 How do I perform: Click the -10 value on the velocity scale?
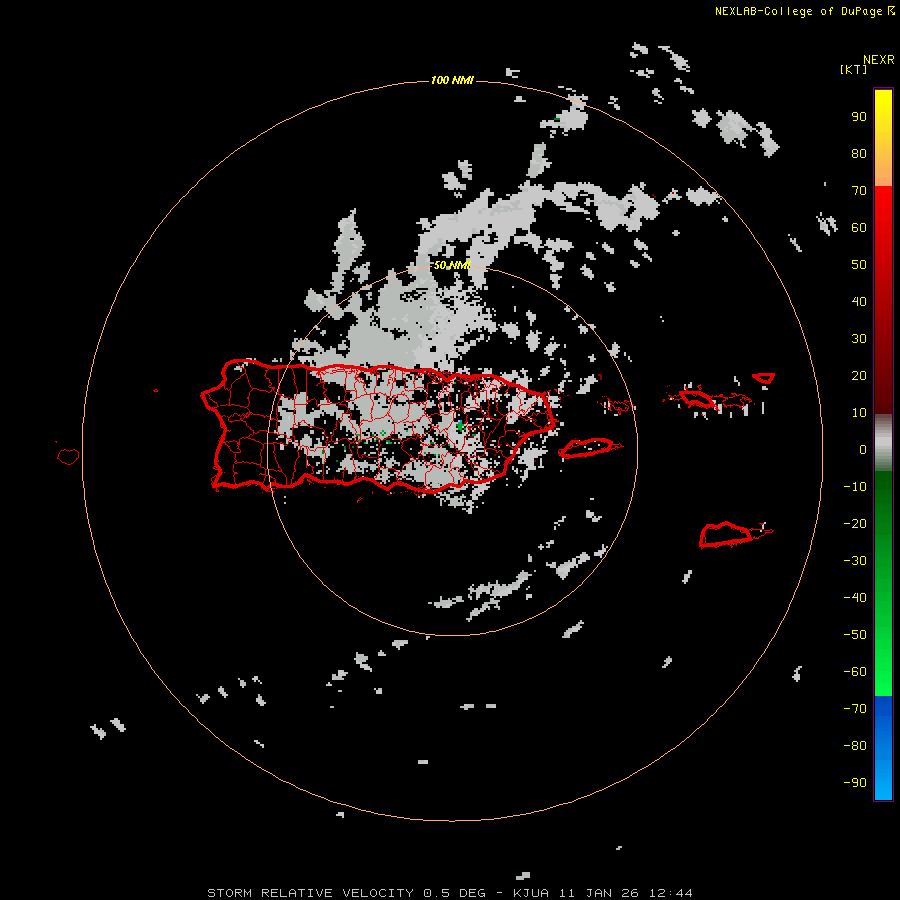[855, 487]
